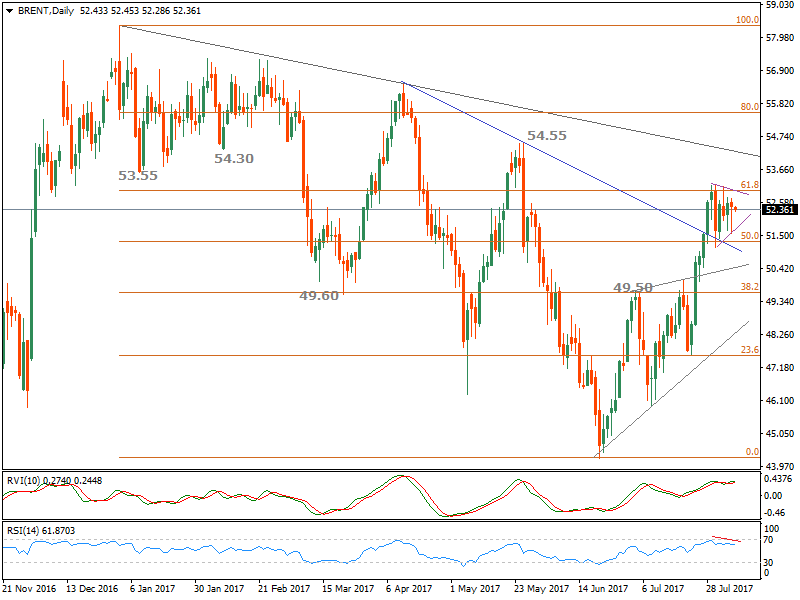Screen dimensions: 800x600
Task: Click the 21 Nov 2016 date label
Action: pyautogui.click(x=29, y=588)
